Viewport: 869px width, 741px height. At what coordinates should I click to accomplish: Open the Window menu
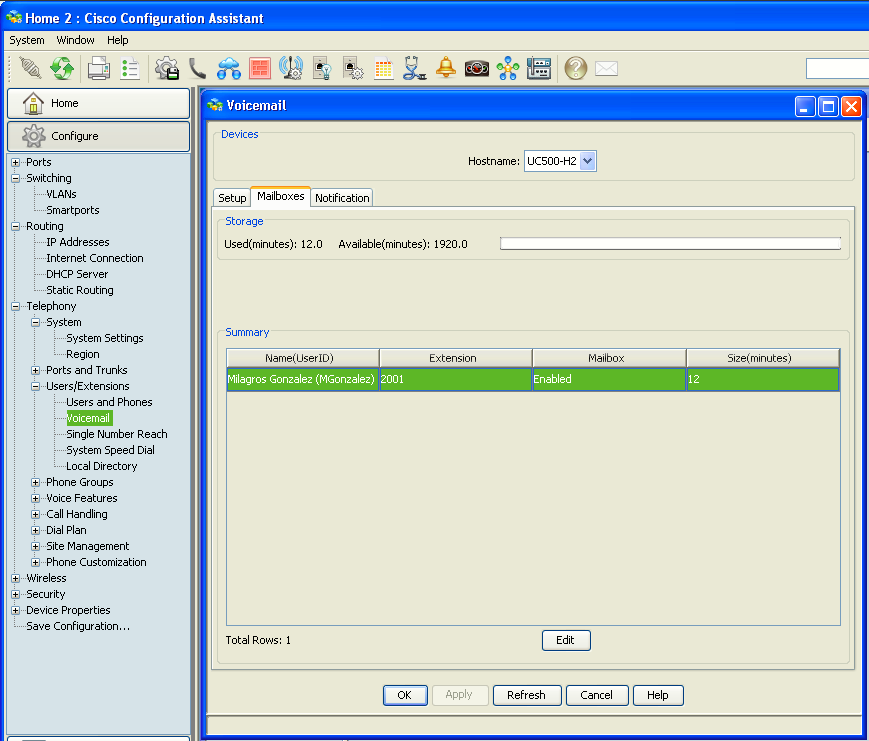(x=75, y=40)
